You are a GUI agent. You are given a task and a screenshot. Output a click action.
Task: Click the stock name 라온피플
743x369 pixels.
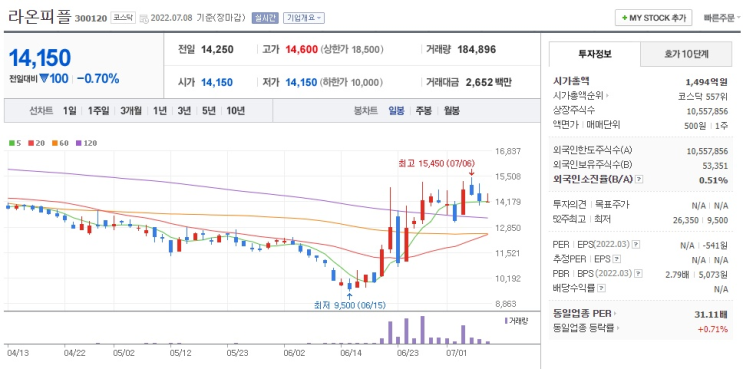(x=39, y=17)
